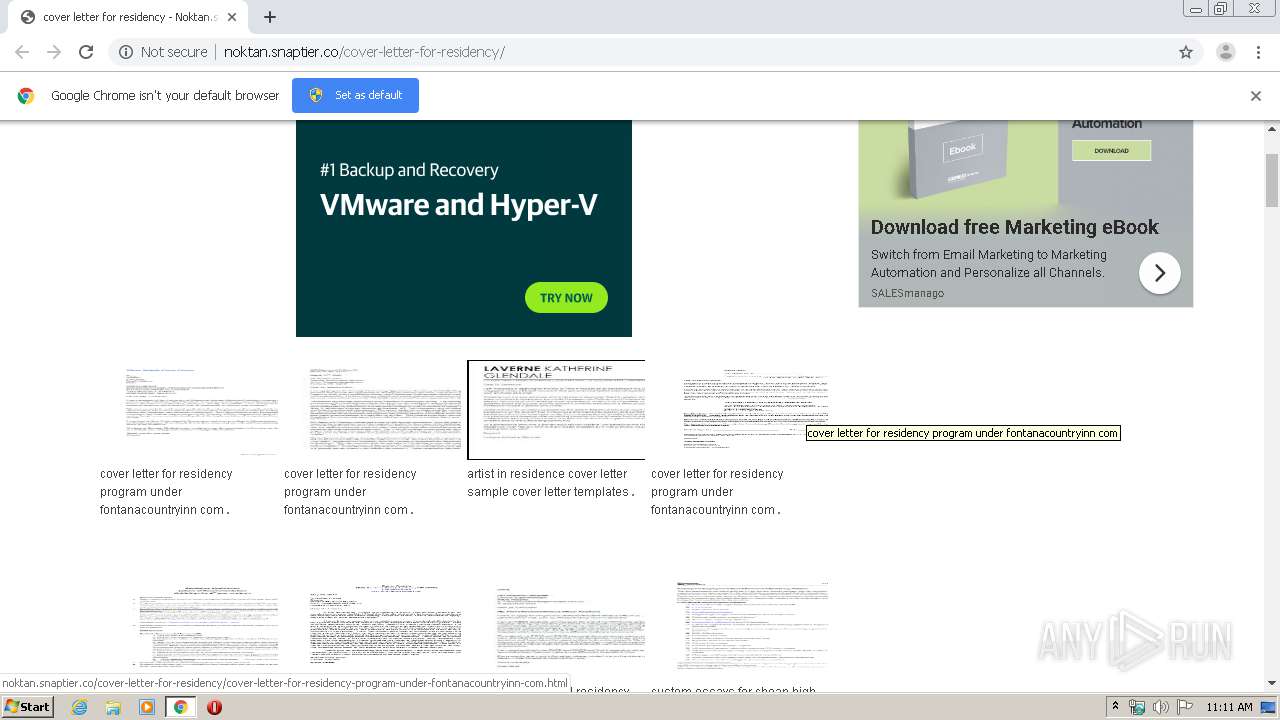The width and height of the screenshot is (1280, 720).
Task: Click SALESmanago advertiser label
Action: pyautogui.click(x=907, y=293)
